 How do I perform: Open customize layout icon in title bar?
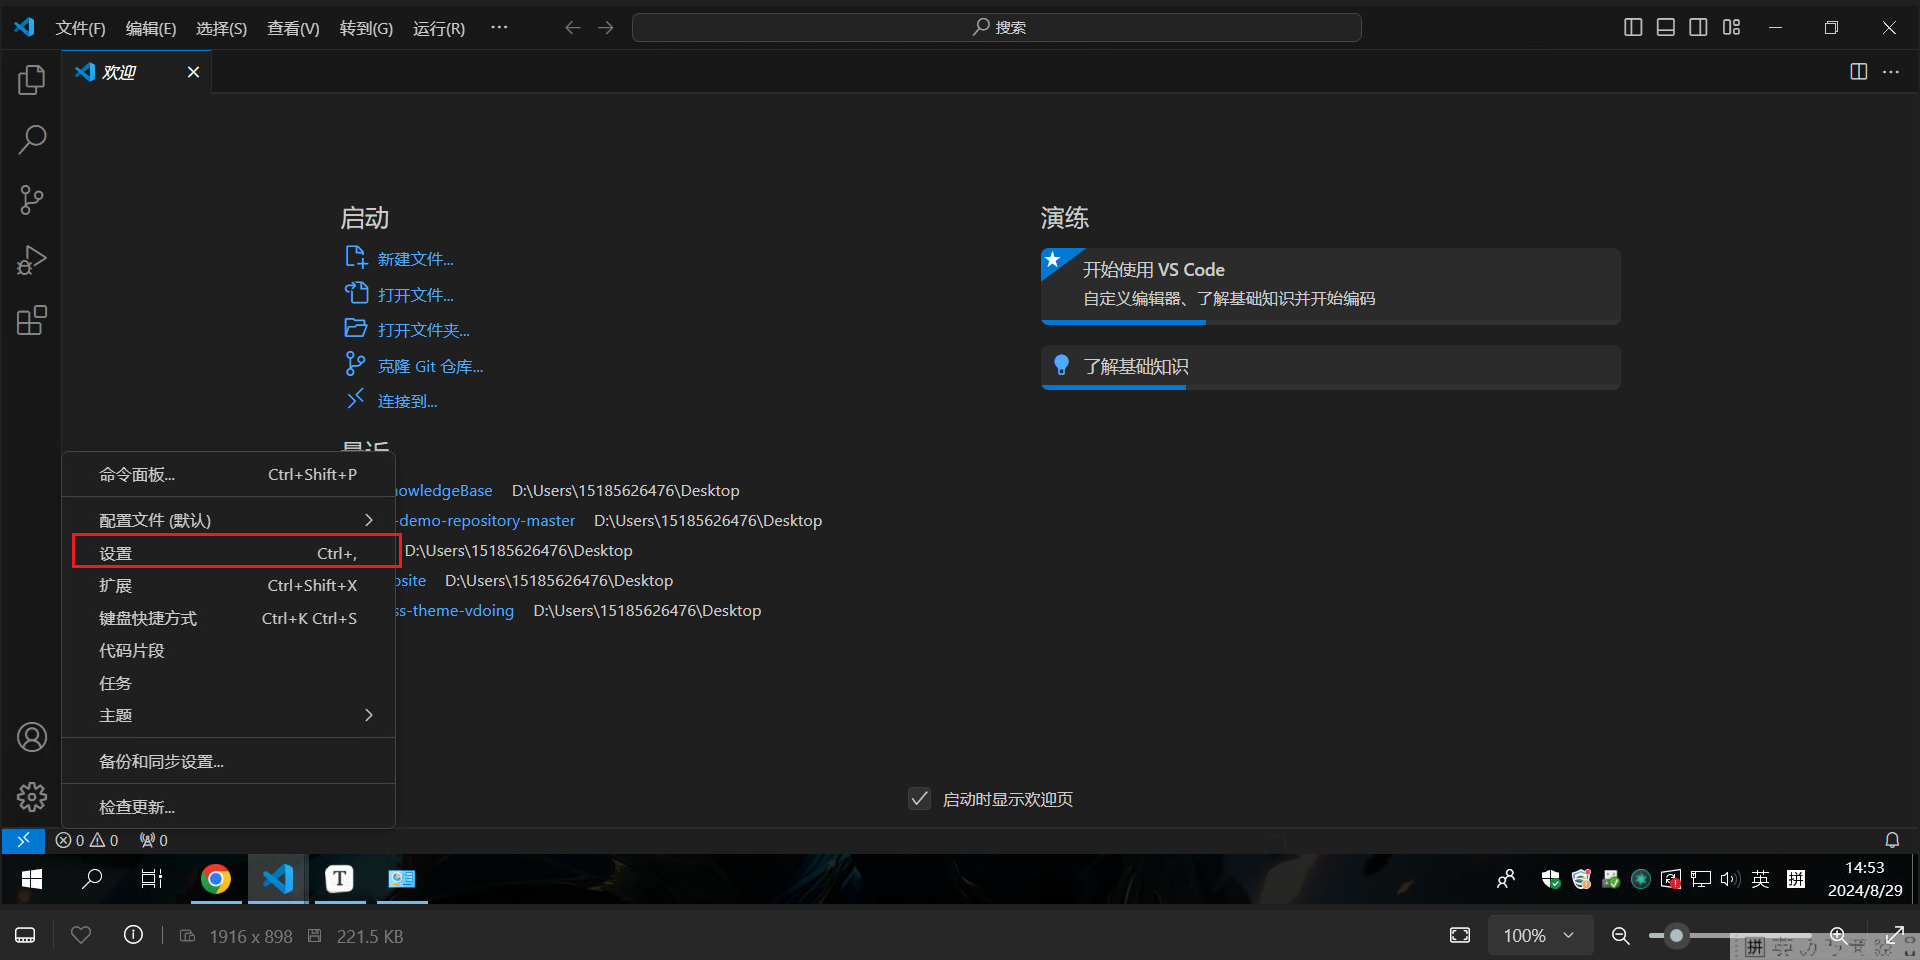pyautogui.click(x=1732, y=27)
